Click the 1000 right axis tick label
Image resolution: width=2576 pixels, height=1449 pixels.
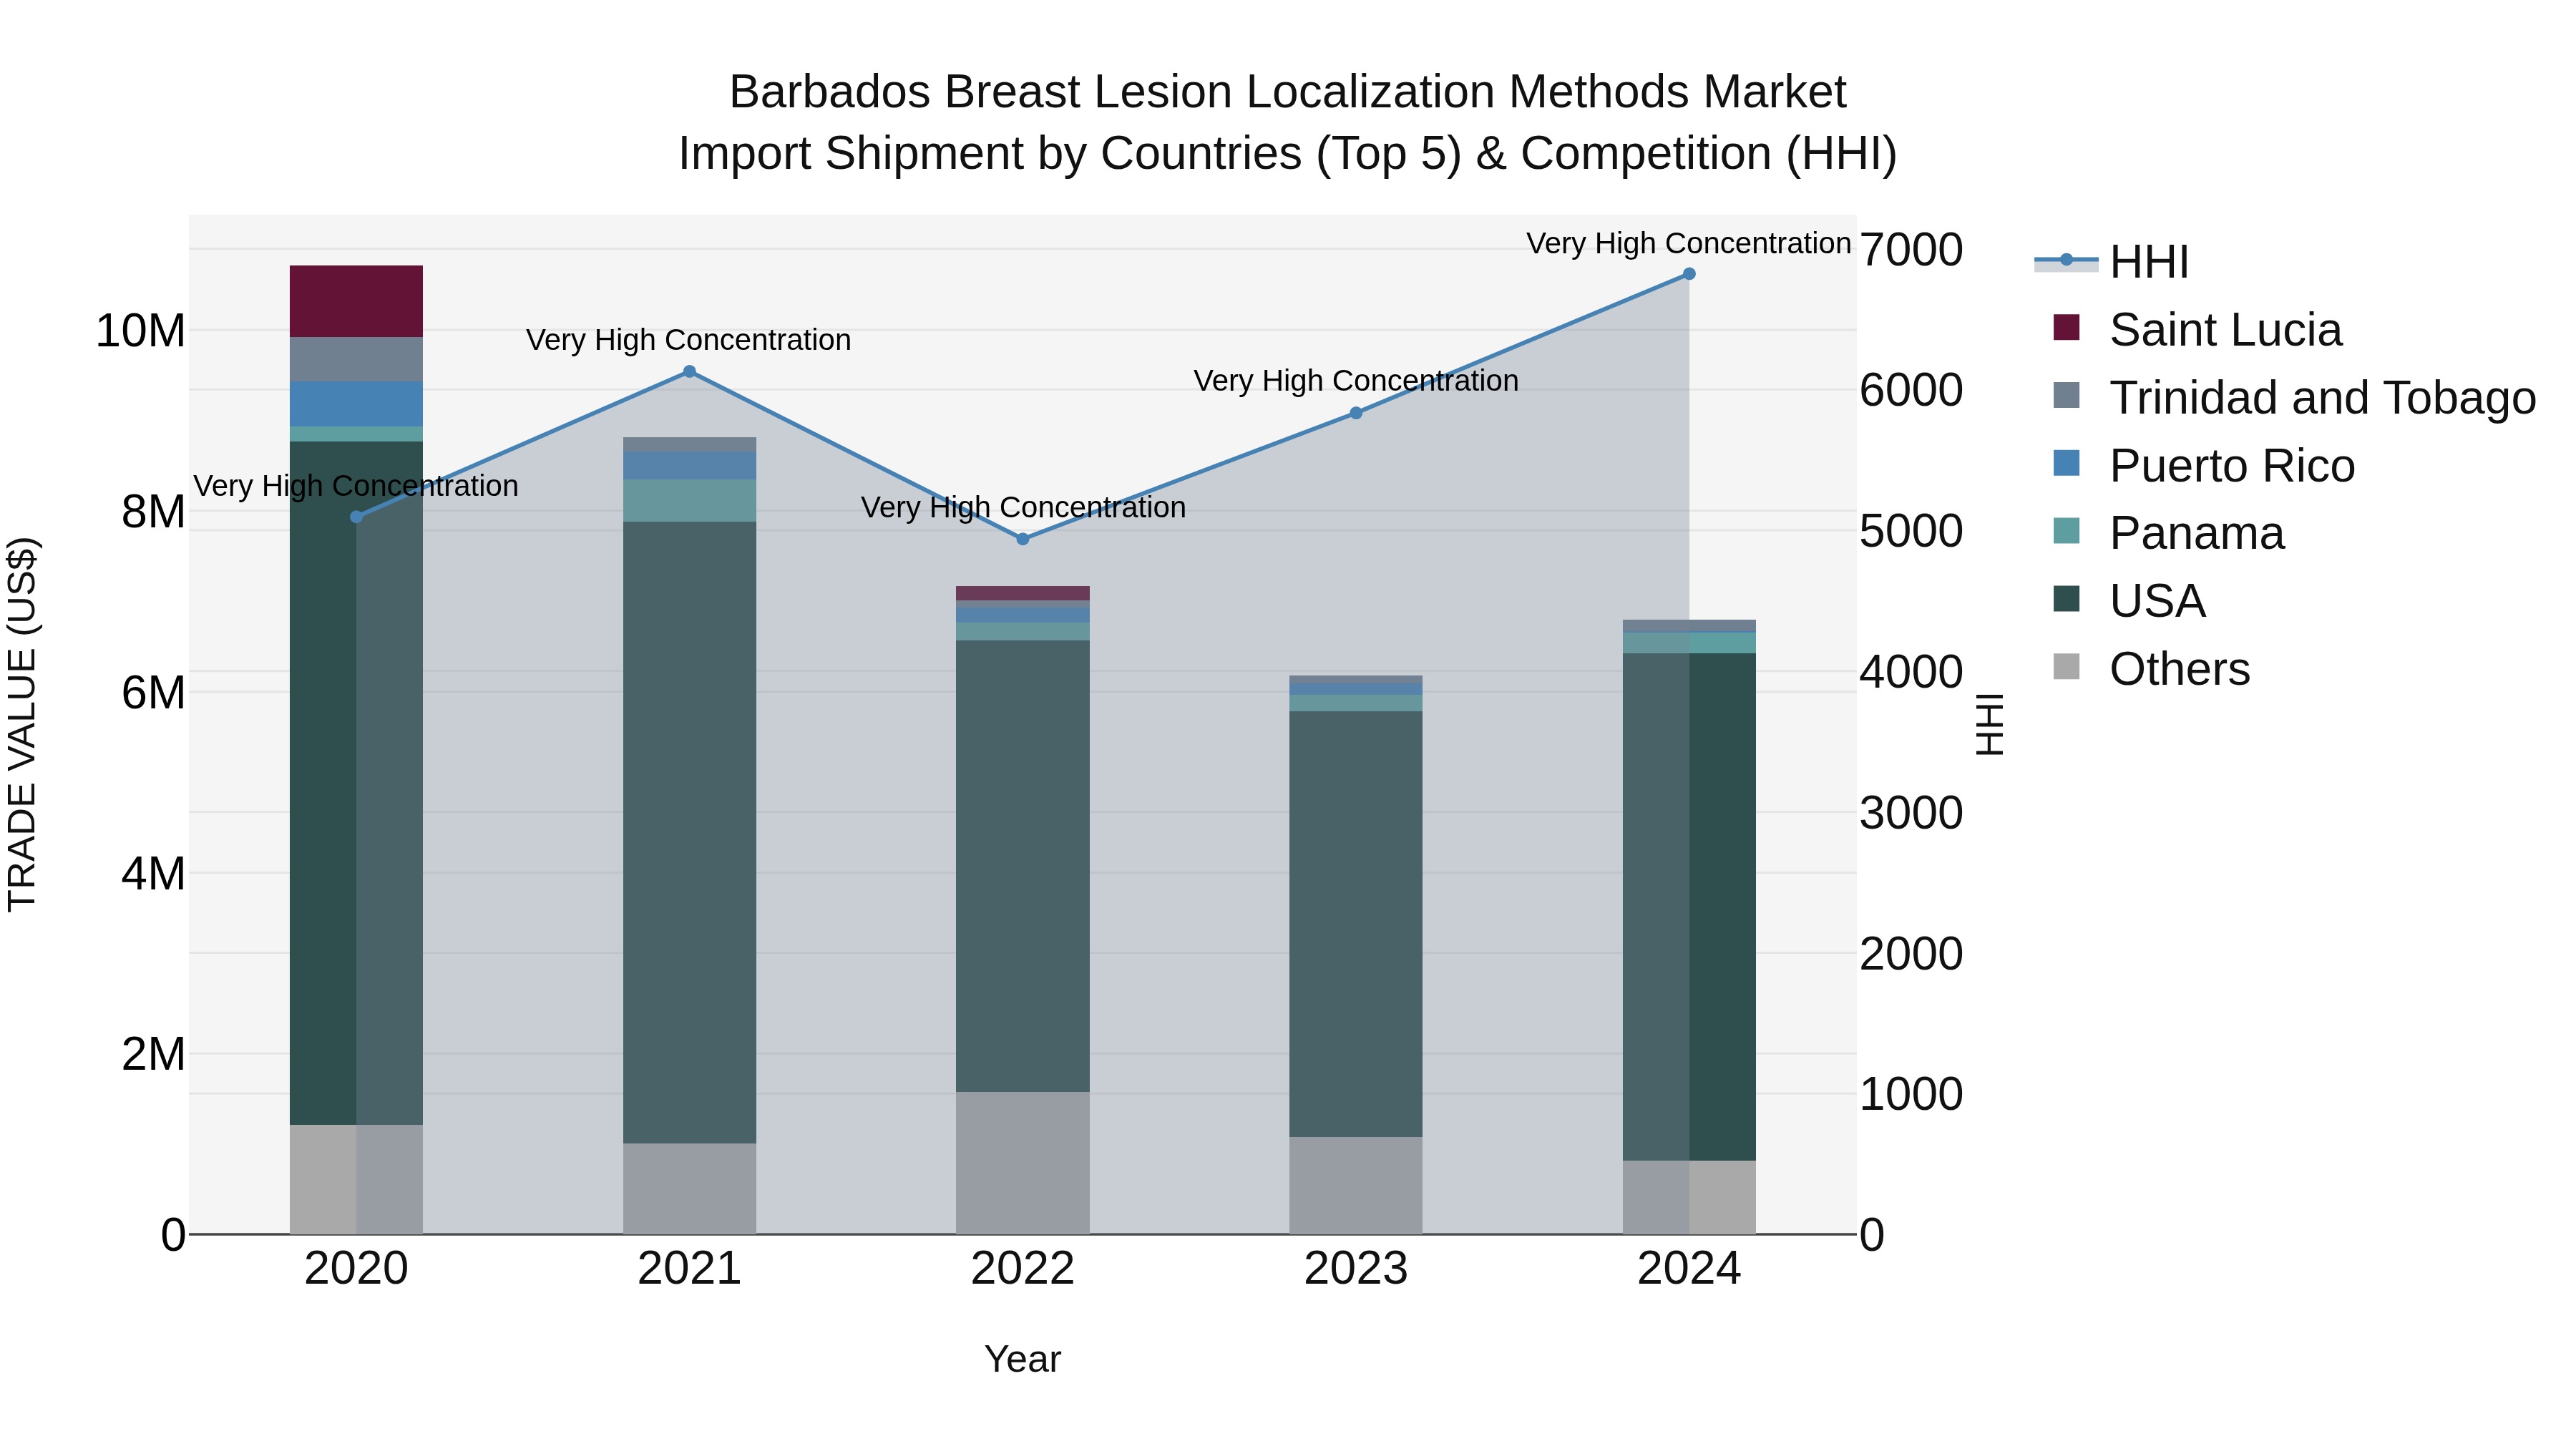1911,1093
